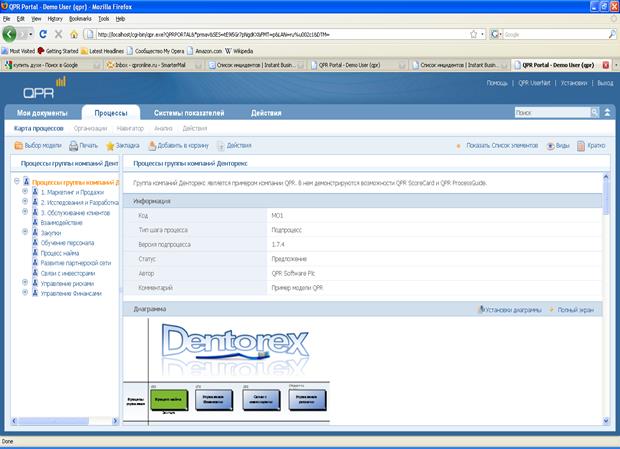The image size is (620, 449).
Task: Bookmark this page with the star icon
Action: click(473, 34)
